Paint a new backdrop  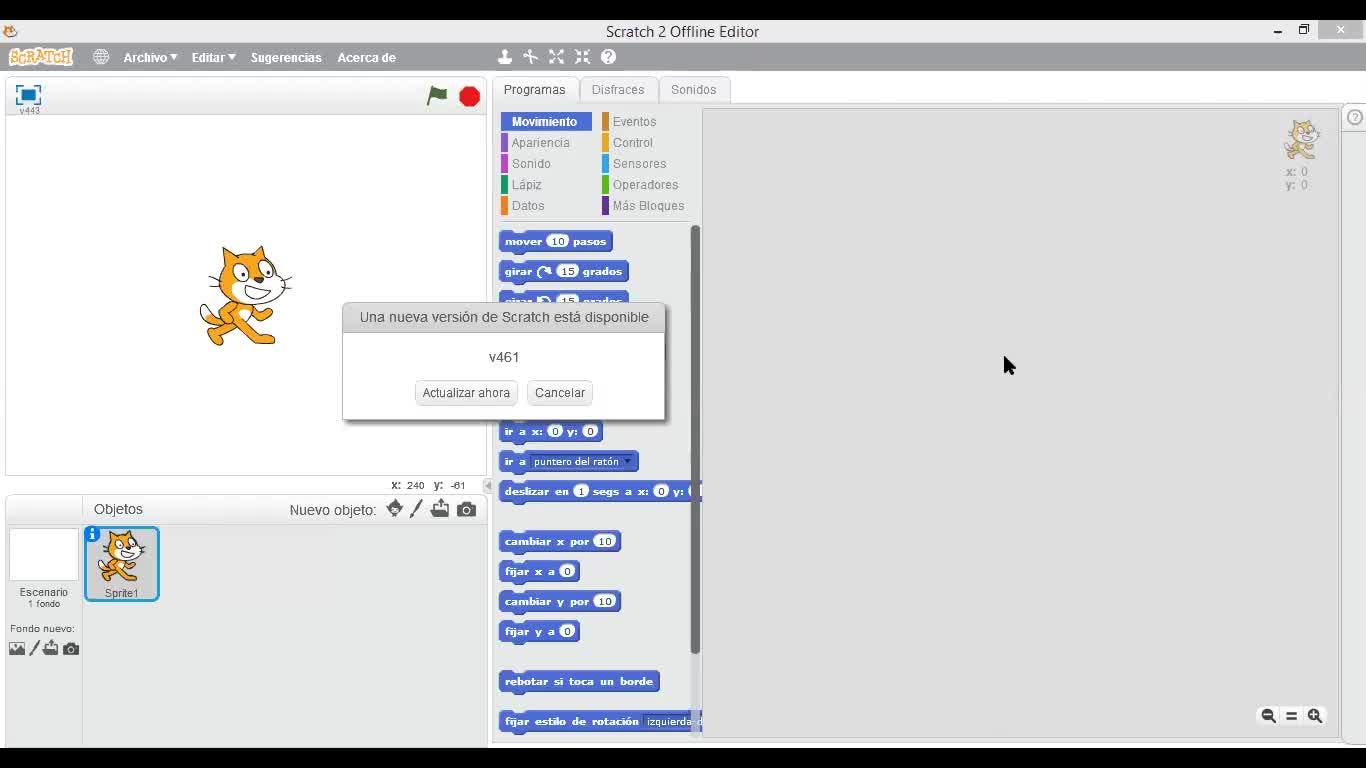[x=34, y=648]
